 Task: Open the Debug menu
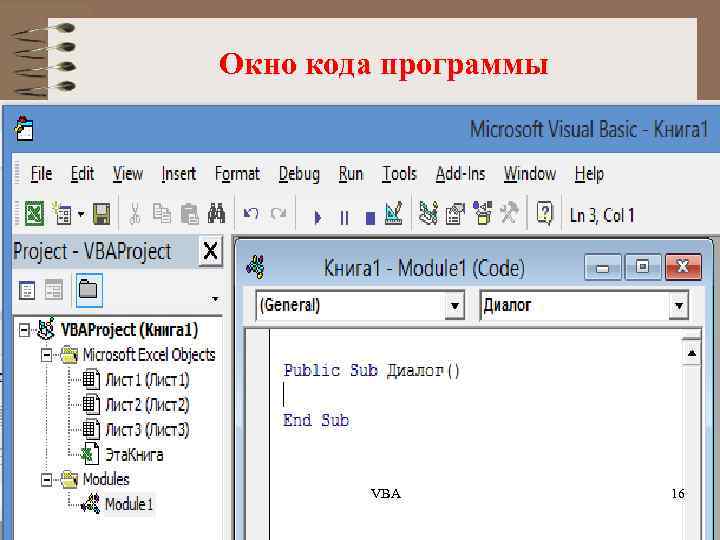[x=299, y=174]
